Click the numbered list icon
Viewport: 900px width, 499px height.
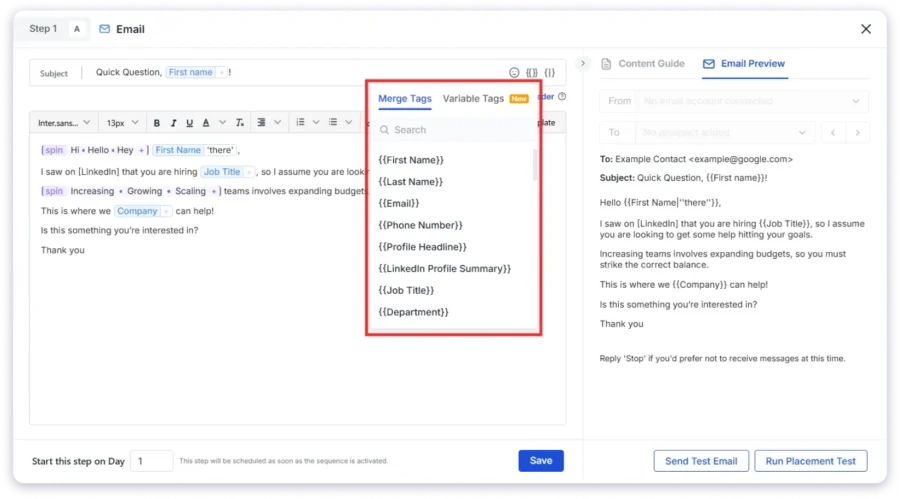click(x=300, y=122)
